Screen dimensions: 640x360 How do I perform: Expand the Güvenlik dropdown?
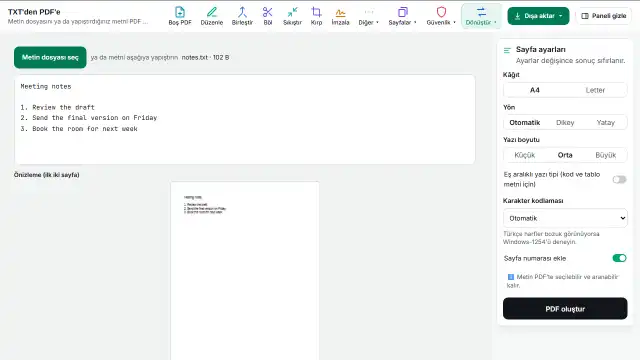tap(441, 16)
